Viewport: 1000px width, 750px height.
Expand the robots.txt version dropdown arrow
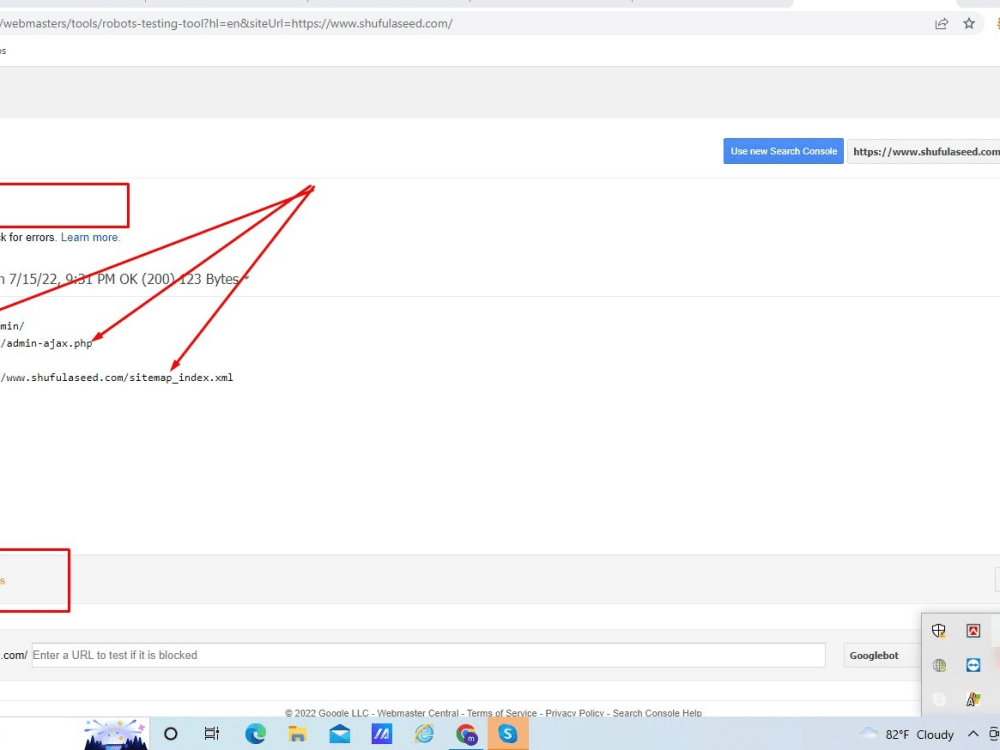pyautogui.click(x=247, y=279)
